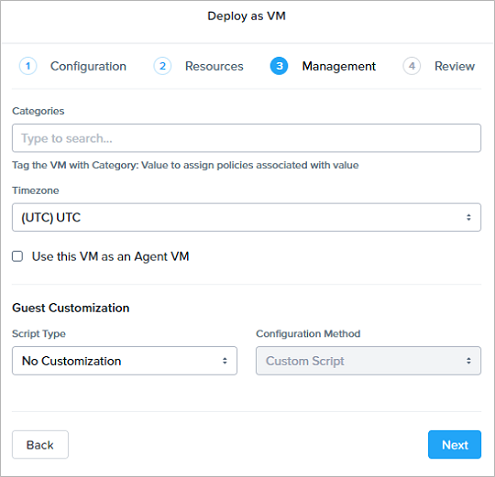Viewport: 495px width, 477px height.
Task: Click the Next button
Action: (x=454, y=445)
